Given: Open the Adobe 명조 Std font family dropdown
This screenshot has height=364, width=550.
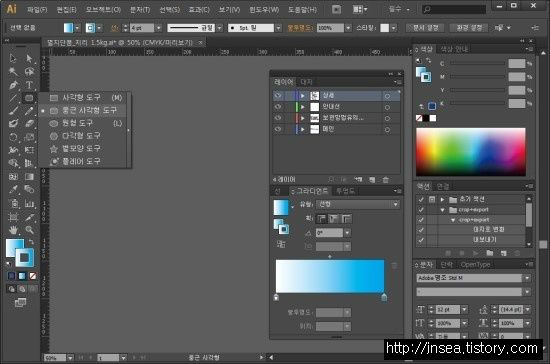Looking at the screenshot, I should click(x=527, y=278).
